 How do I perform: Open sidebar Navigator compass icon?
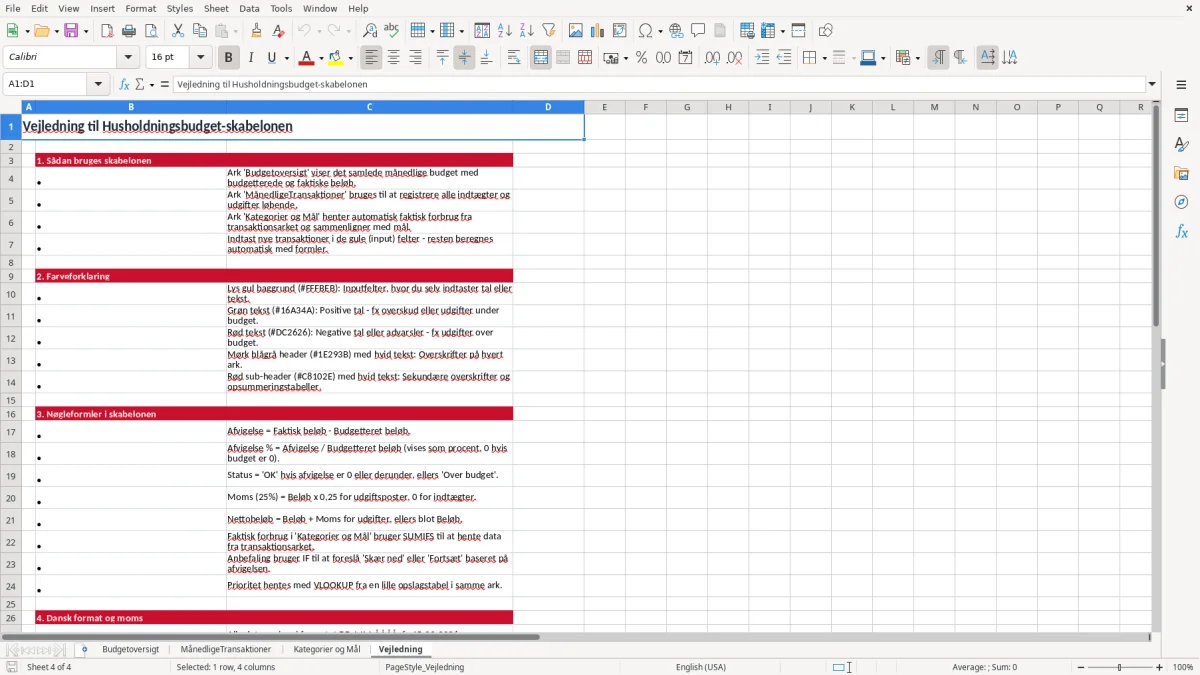tap(1181, 202)
